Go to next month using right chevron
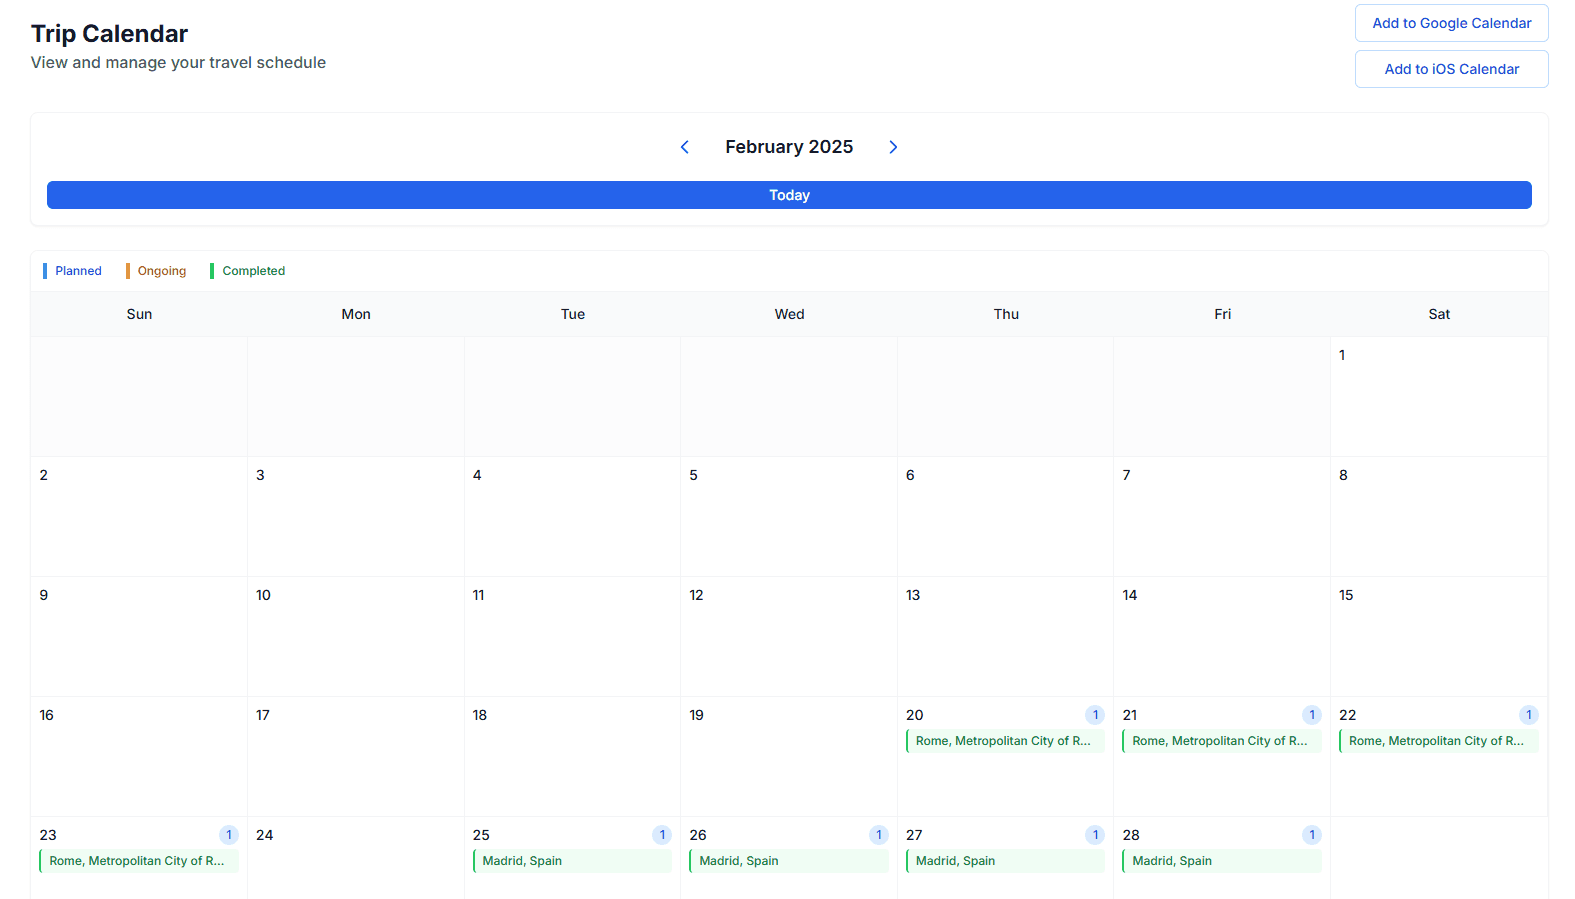The image size is (1575, 899). pos(893,147)
